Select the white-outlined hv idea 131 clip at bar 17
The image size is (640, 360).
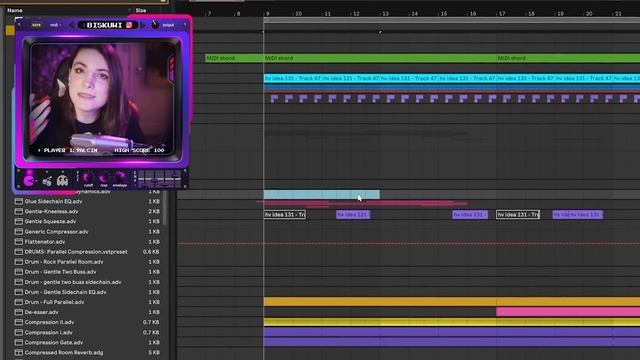[x=518, y=215]
